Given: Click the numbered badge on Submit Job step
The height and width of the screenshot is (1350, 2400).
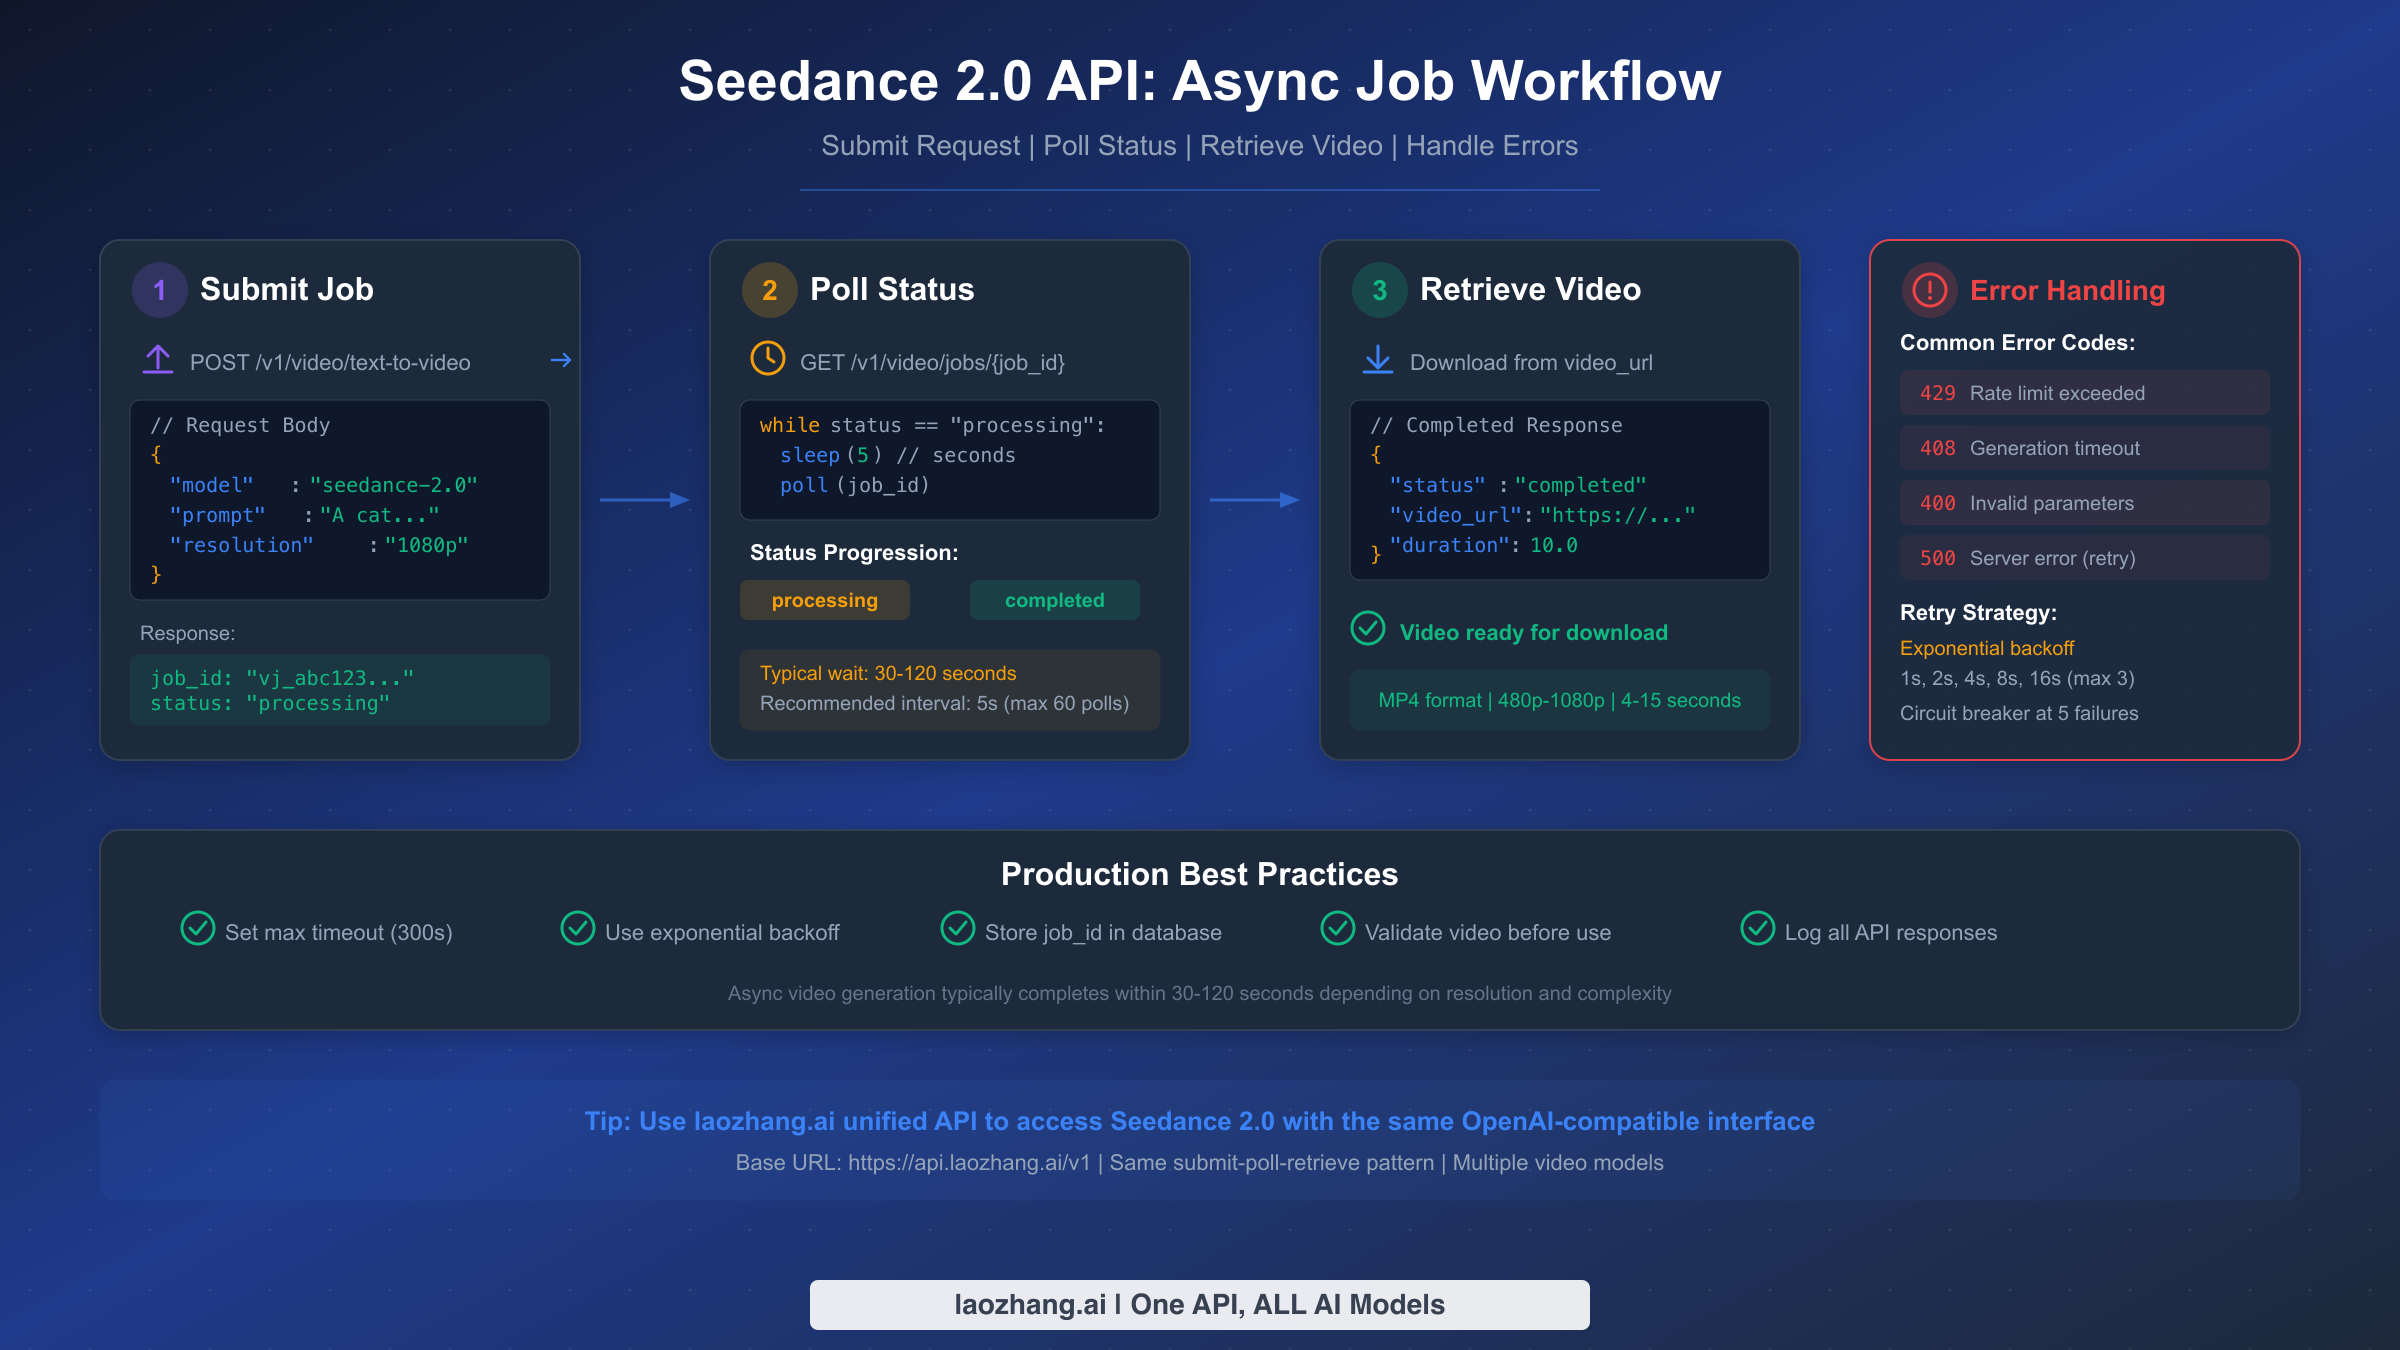Looking at the screenshot, I should click(x=158, y=289).
